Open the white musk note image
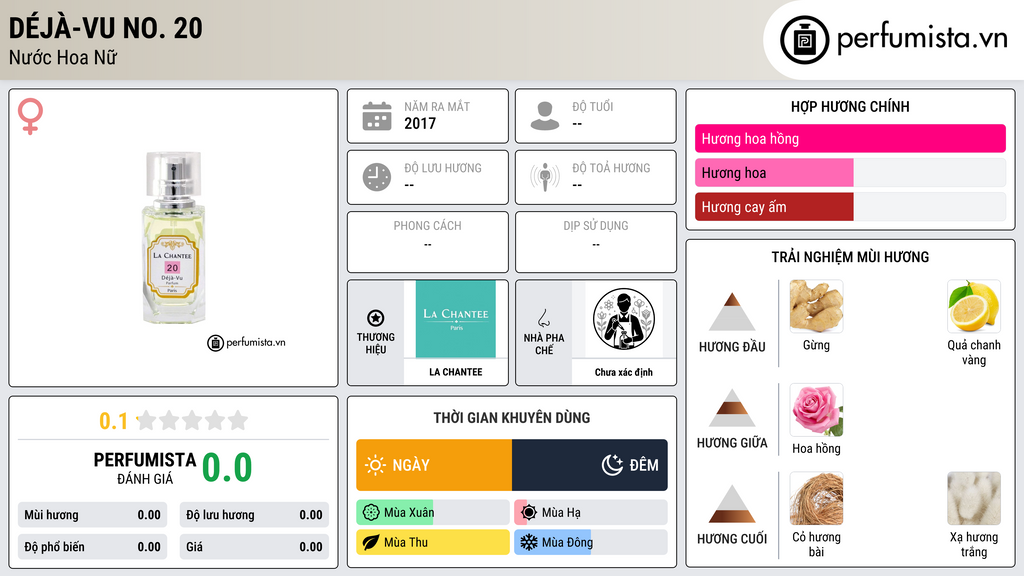Viewport: 1024px width, 576px height. click(x=974, y=498)
